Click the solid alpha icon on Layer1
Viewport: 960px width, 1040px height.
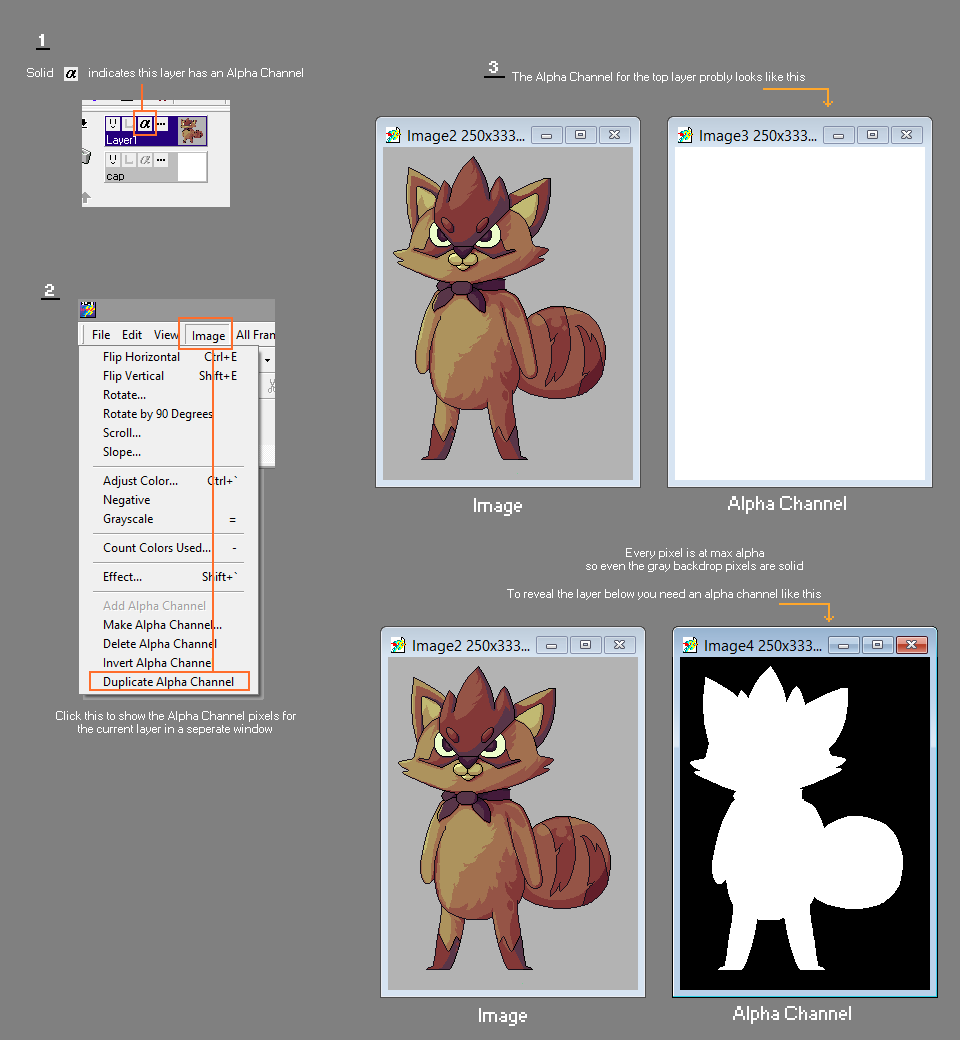tap(145, 124)
